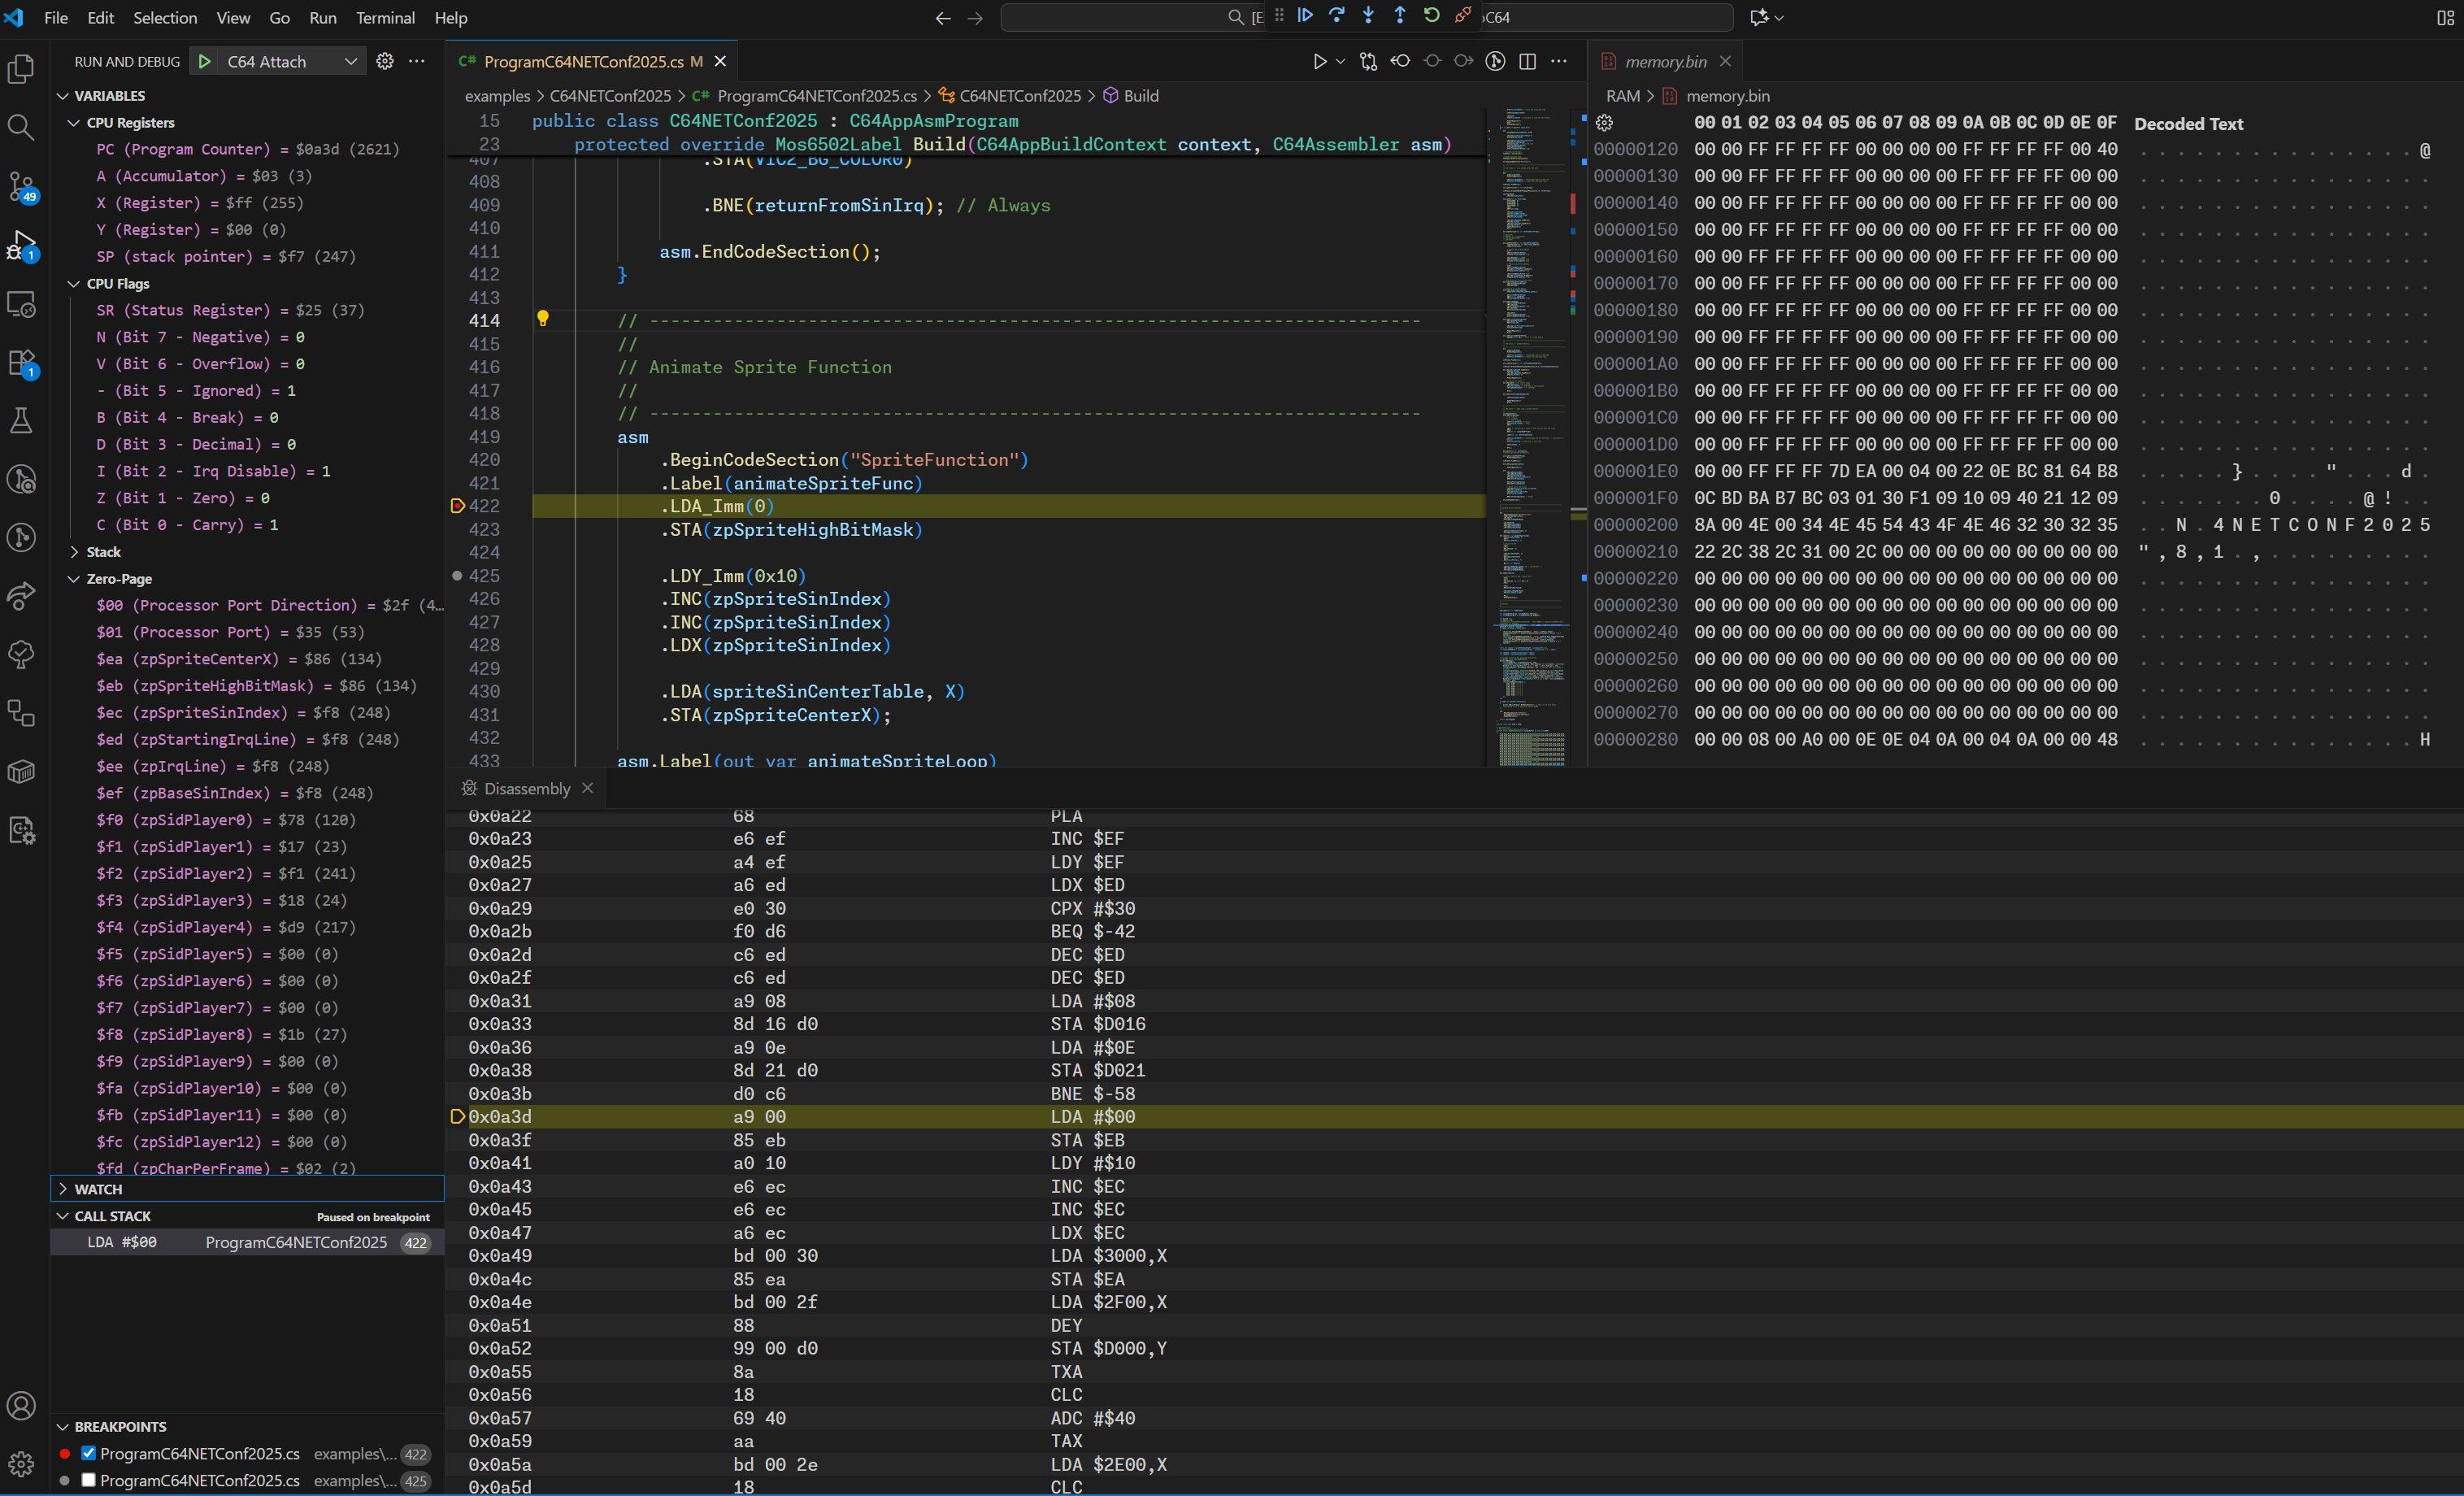Disconnect the debugger session
This screenshot has height=1496, width=2464.
1463,15
